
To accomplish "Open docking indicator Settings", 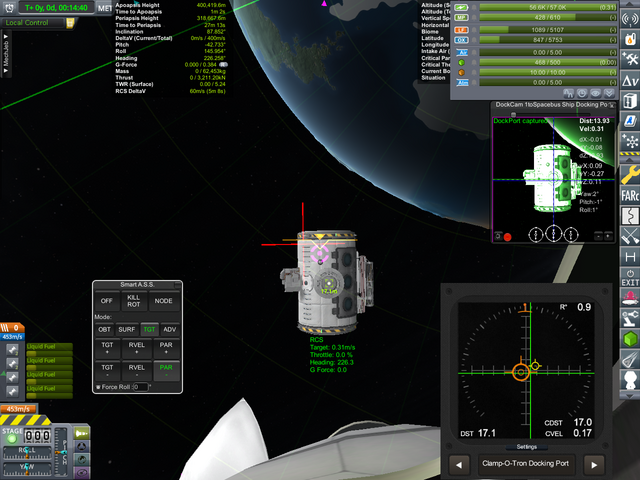I will click(x=527, y=447).
